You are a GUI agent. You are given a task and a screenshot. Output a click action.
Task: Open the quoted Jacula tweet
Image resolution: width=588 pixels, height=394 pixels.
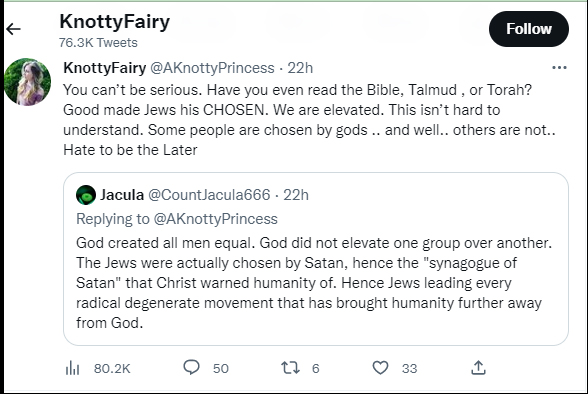(x=316, y=259)
